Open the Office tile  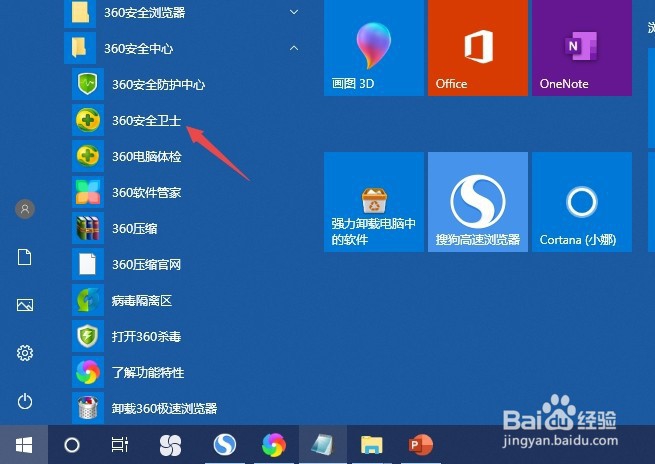point(478,48)
